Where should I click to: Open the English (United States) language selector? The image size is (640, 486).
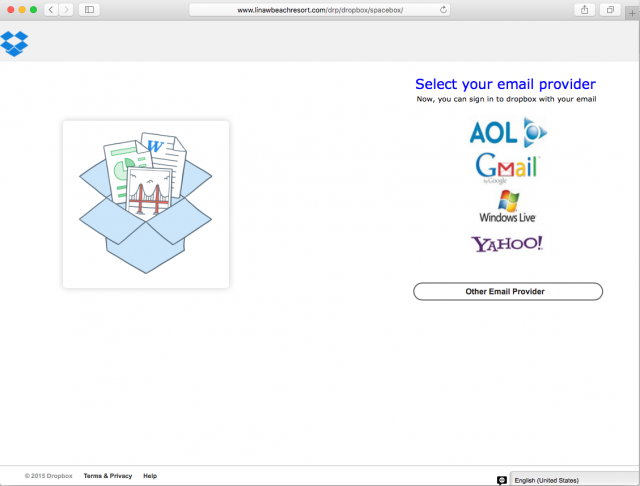coord(575,480)
